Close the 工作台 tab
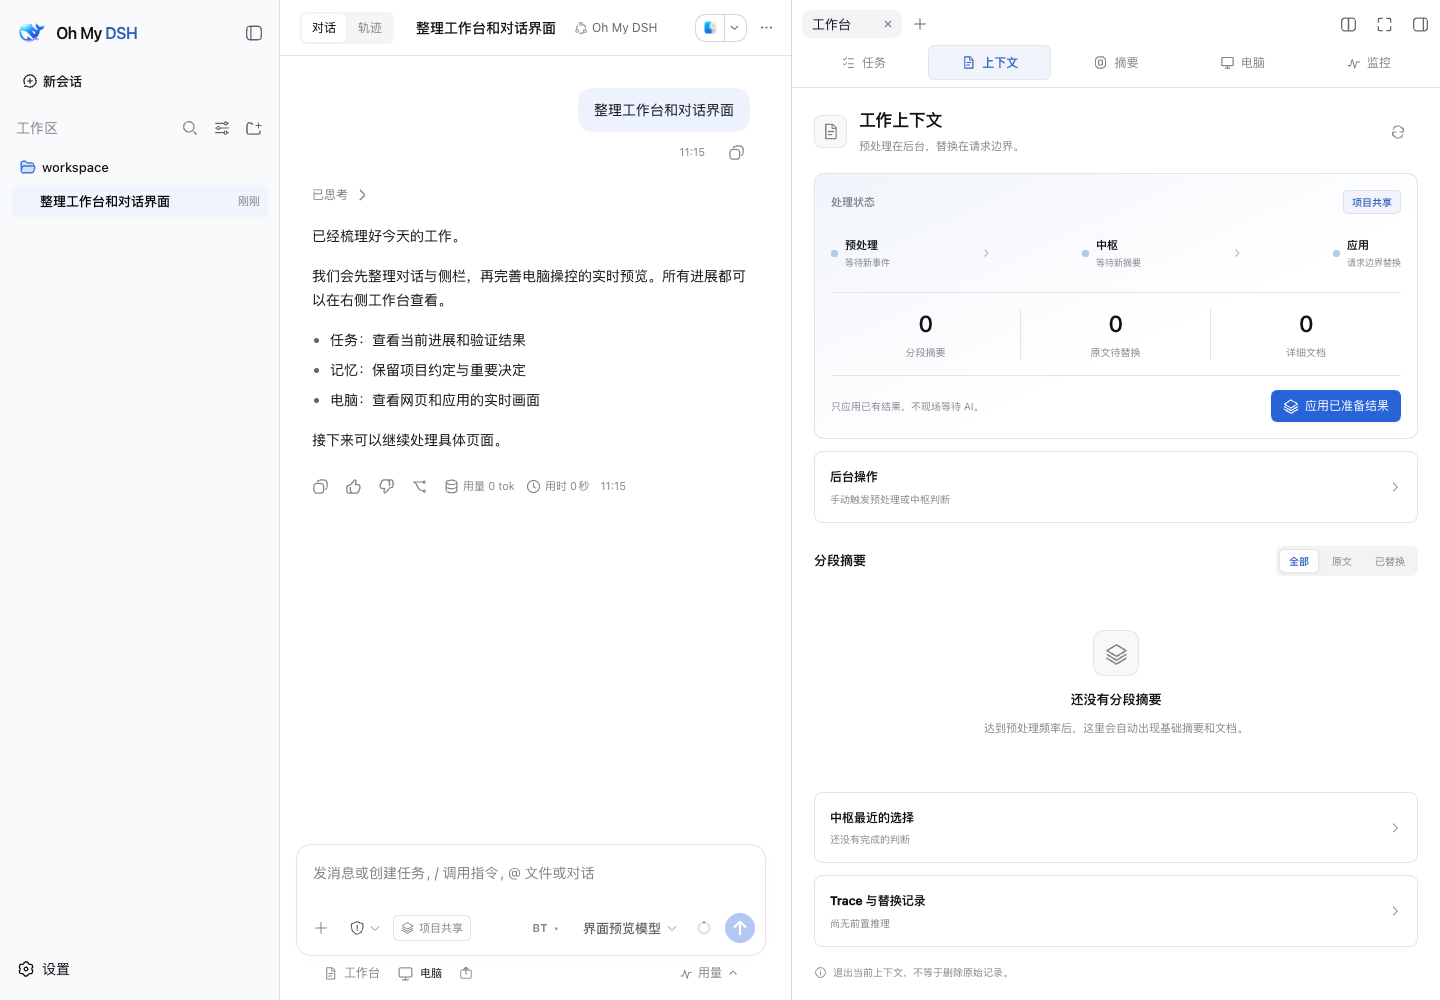This screenshot has height=1000, width=1440. [x=887, y=24]
